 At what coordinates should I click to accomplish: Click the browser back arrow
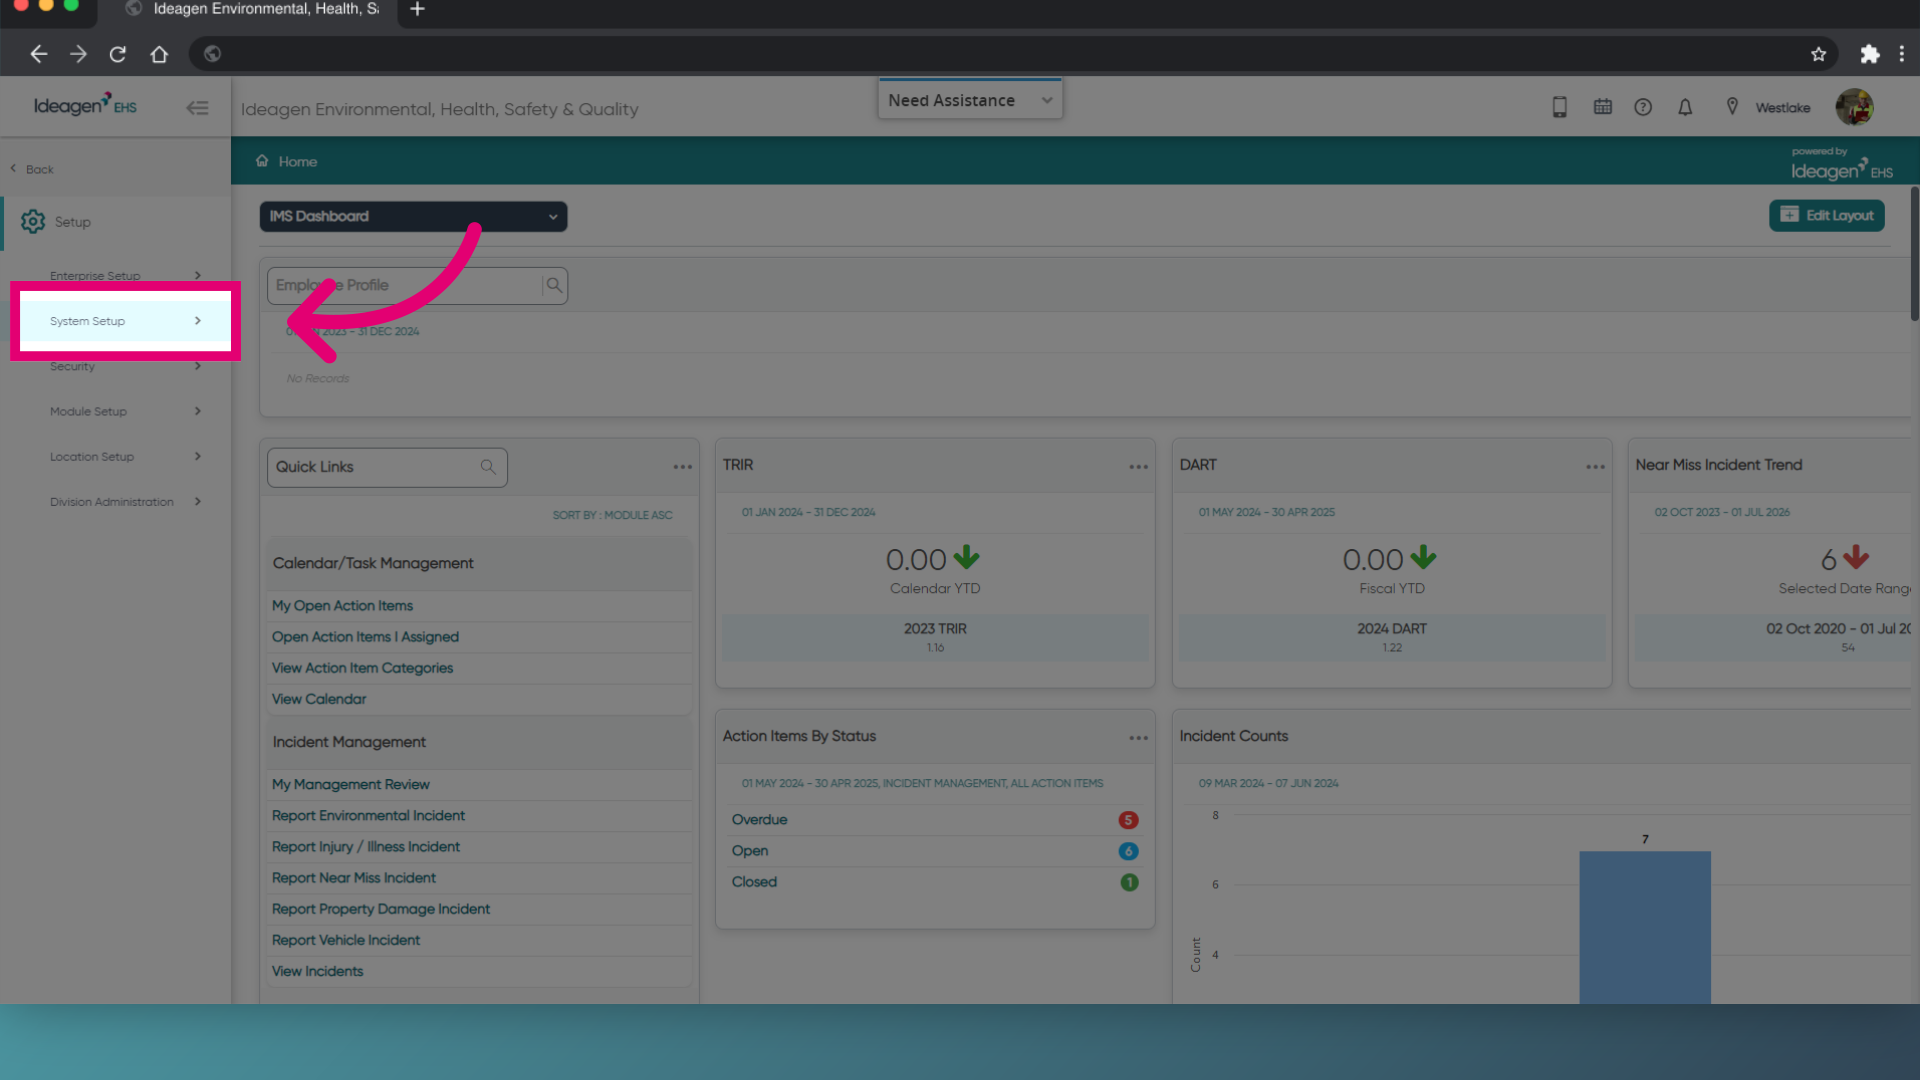click(x=38, y=54)
